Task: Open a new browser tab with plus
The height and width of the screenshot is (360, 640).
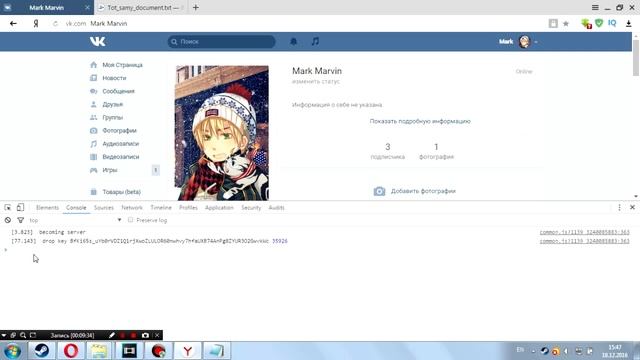Action: click(x=196, y=7)
